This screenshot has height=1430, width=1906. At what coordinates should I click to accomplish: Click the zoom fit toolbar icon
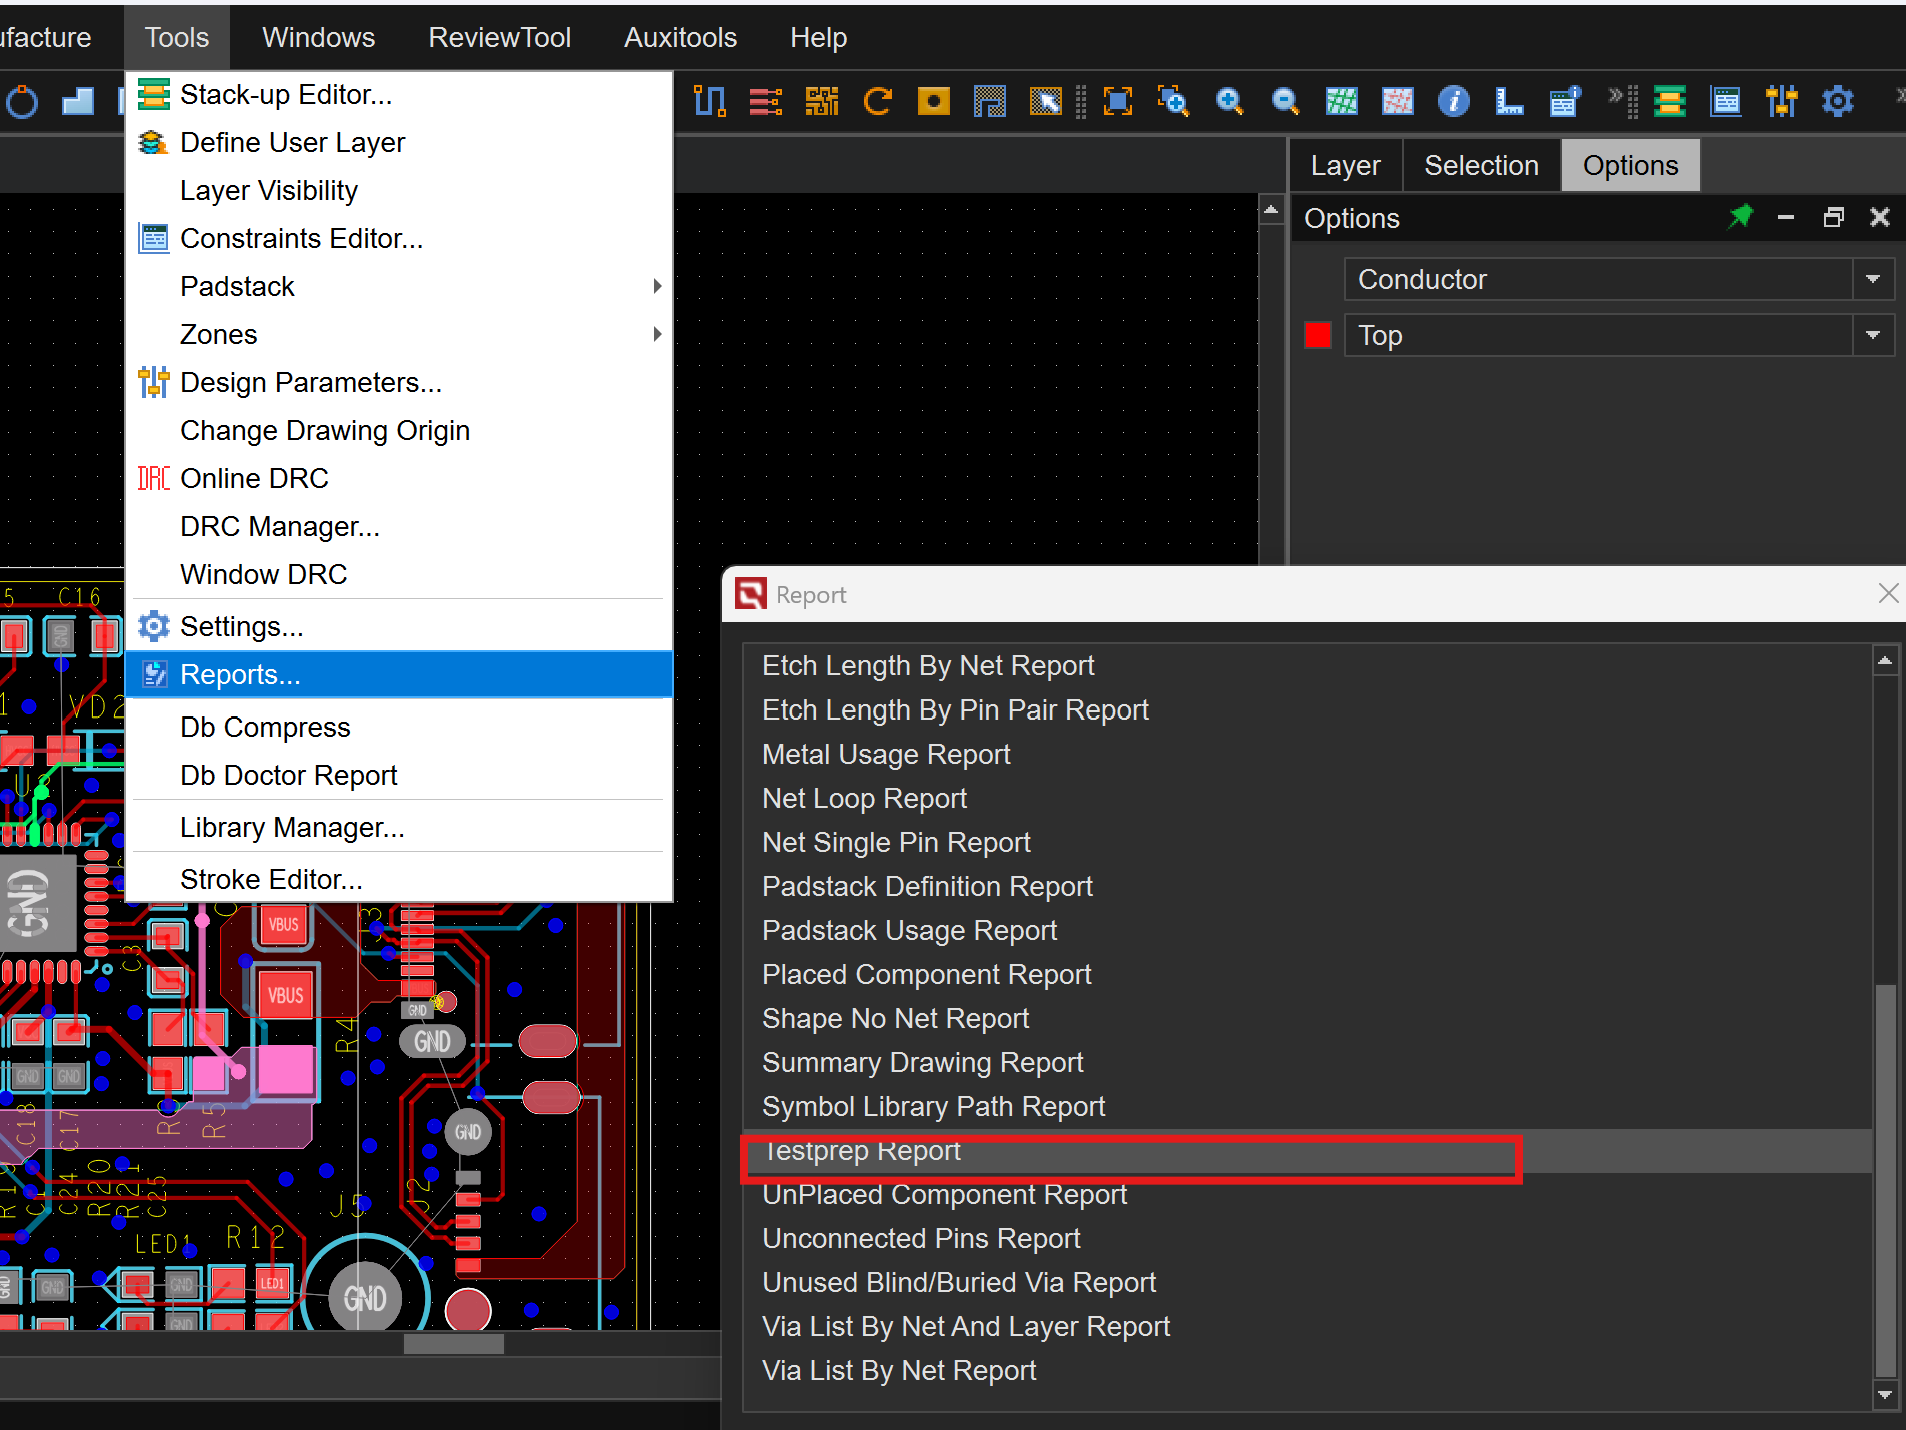click(1117, 101)
